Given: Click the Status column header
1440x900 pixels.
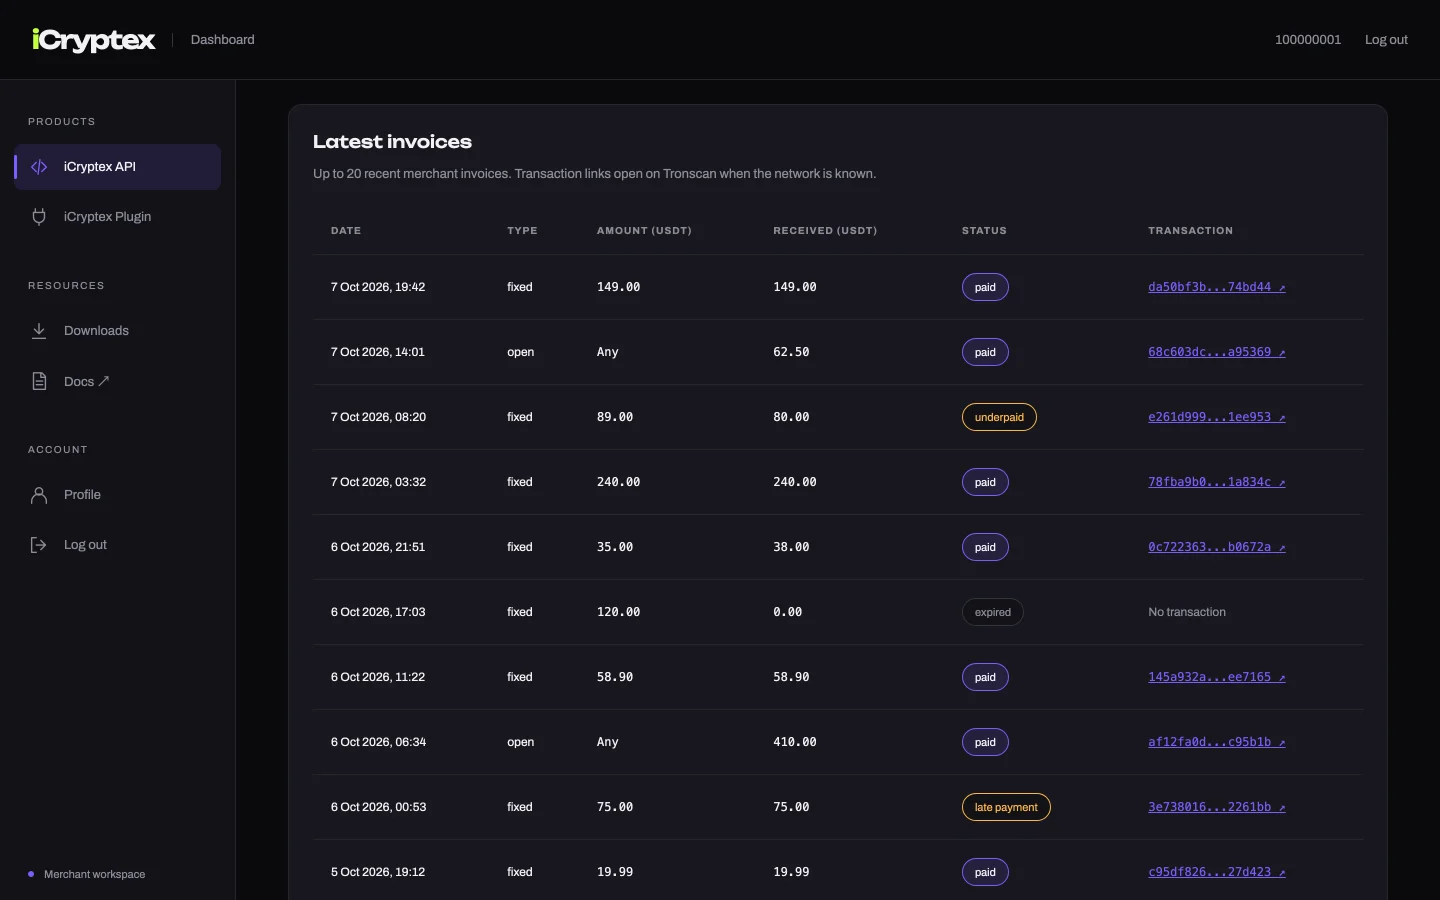Looking at the screenshot, I should [984, 231].
